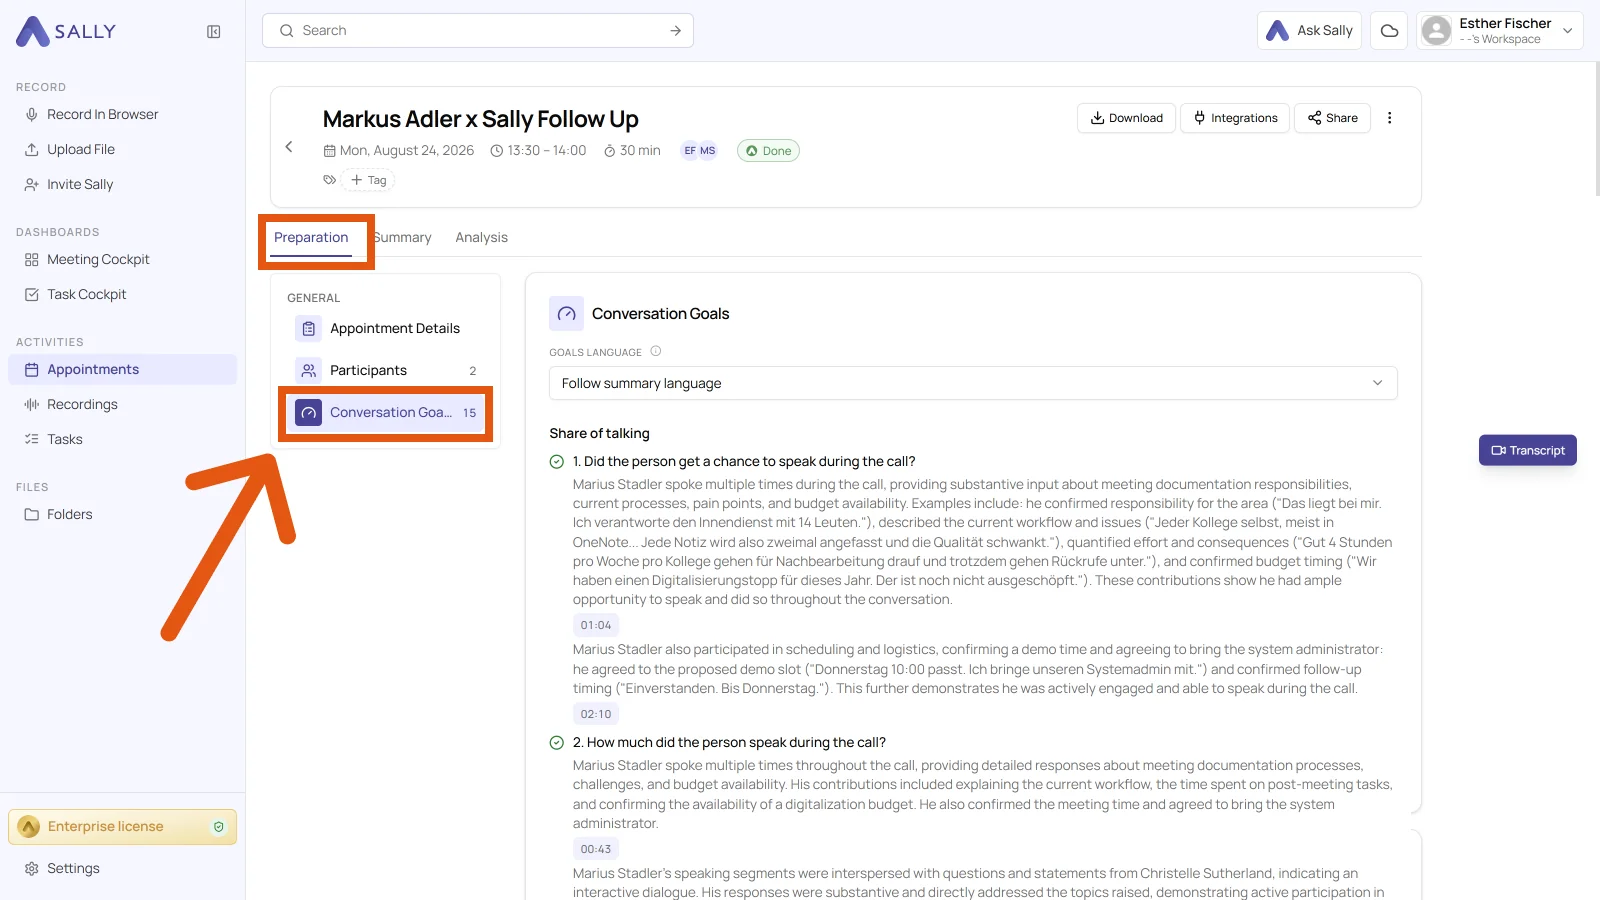Screen dimensions: 1600x900
Task: Select Appointment Details in General list
Action: click(x=386, y=329)
